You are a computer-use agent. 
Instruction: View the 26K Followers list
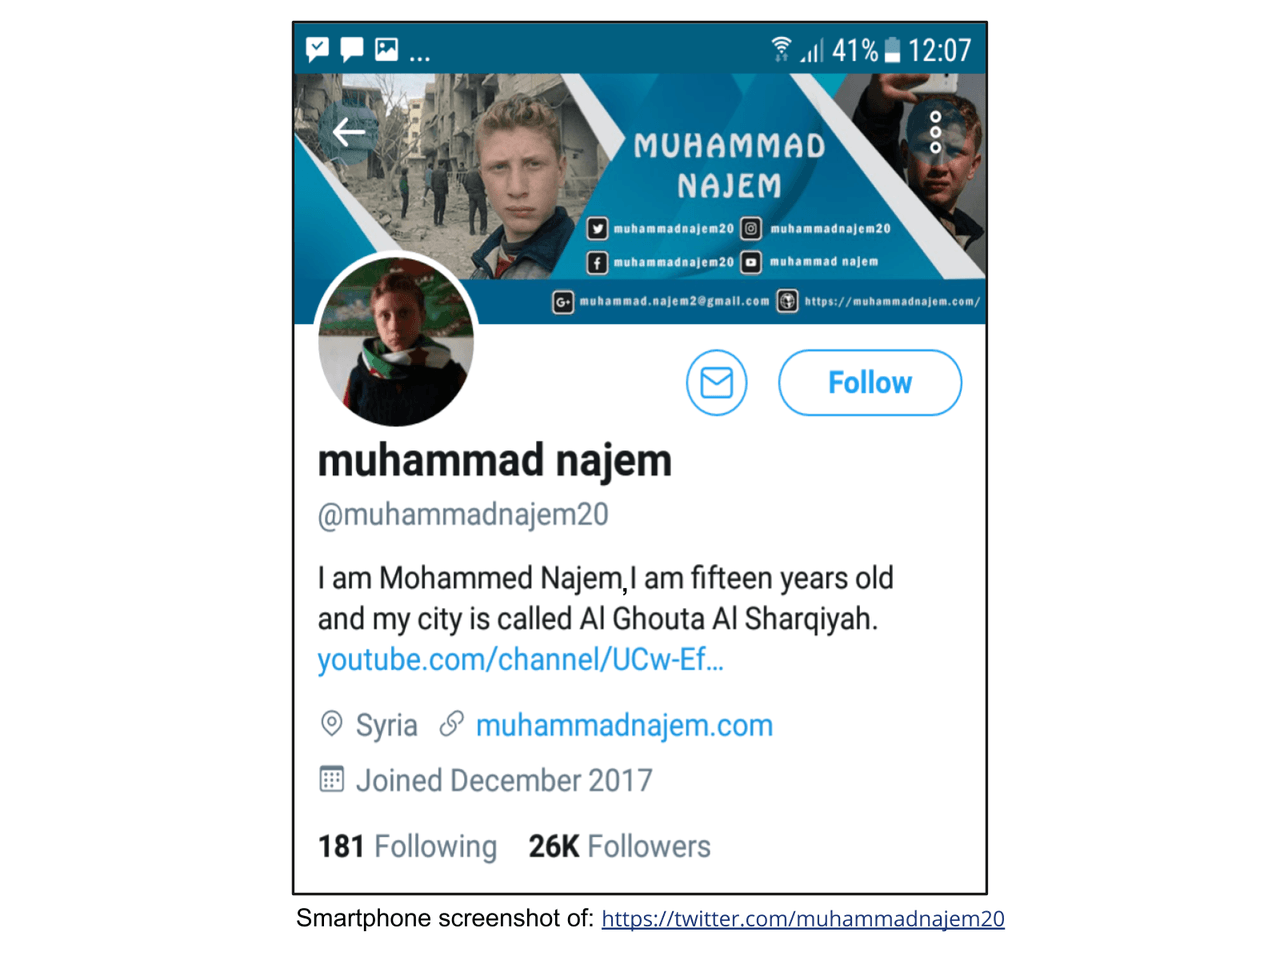[619, 847]
